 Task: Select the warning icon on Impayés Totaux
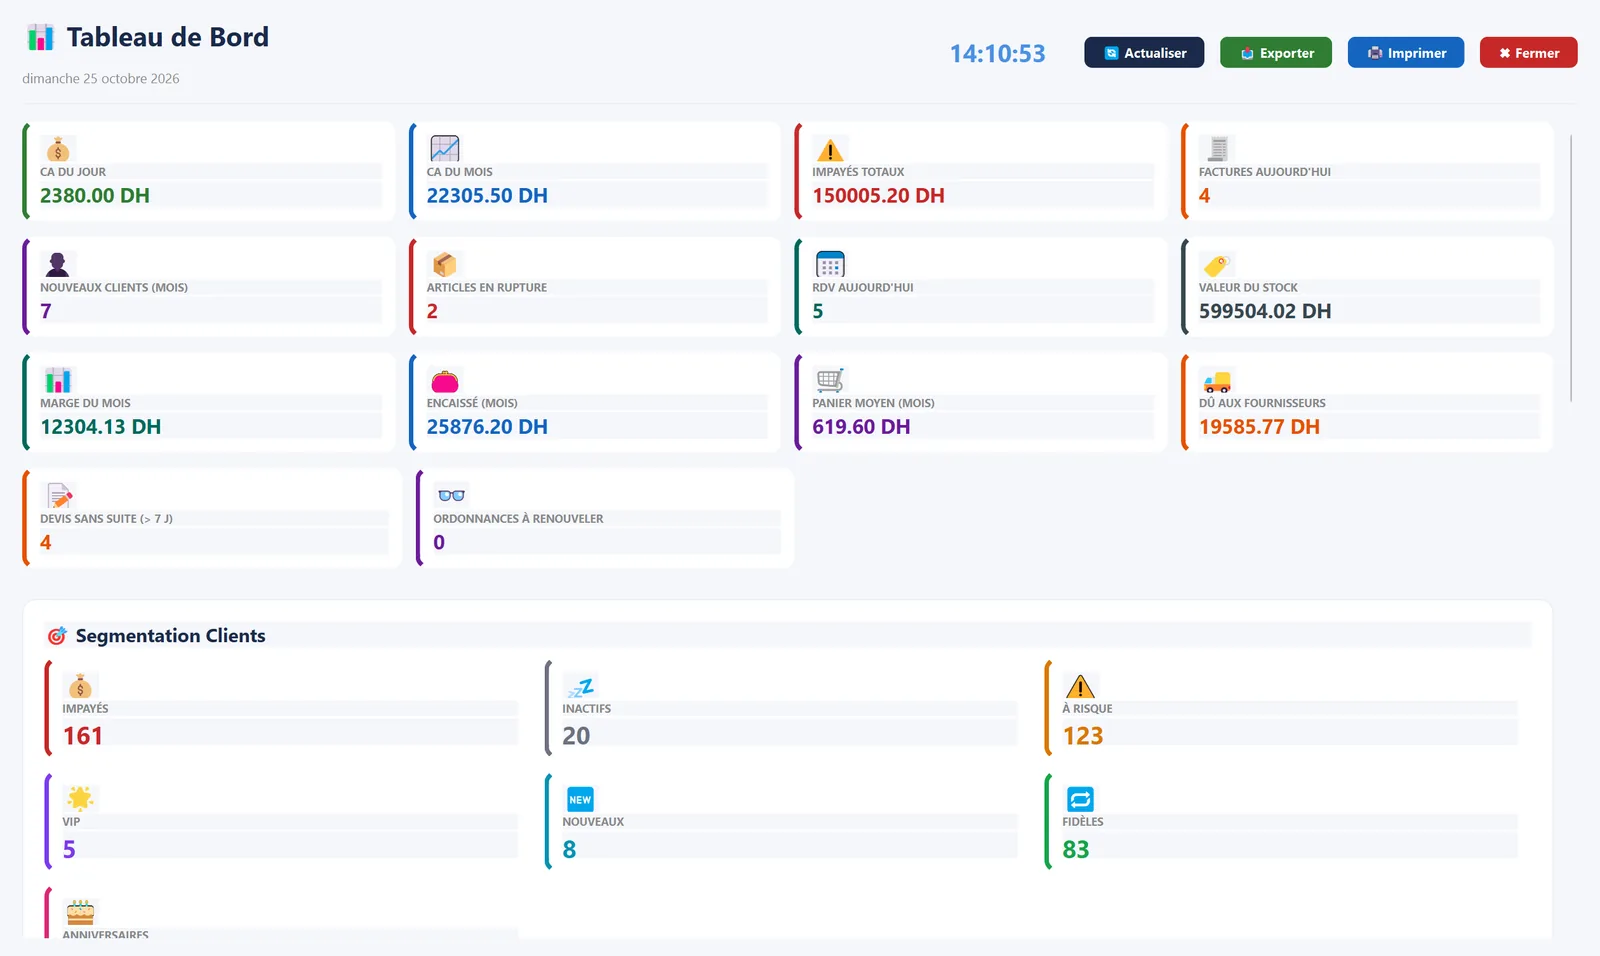830,149
